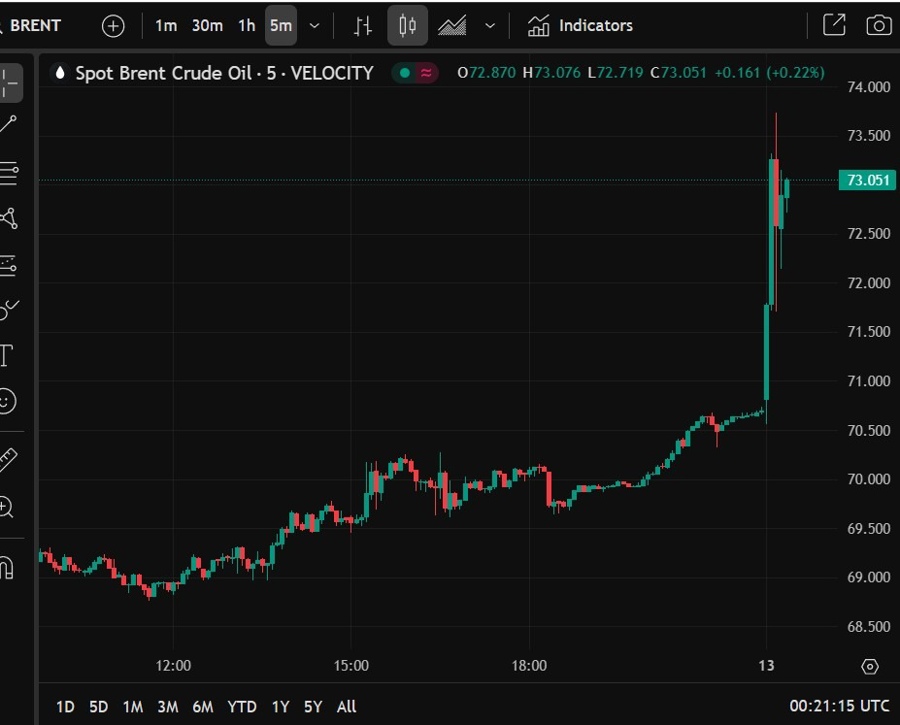Click the high value H73.076
This screenshot has width=900, height=725.
[x=552, y=73]
